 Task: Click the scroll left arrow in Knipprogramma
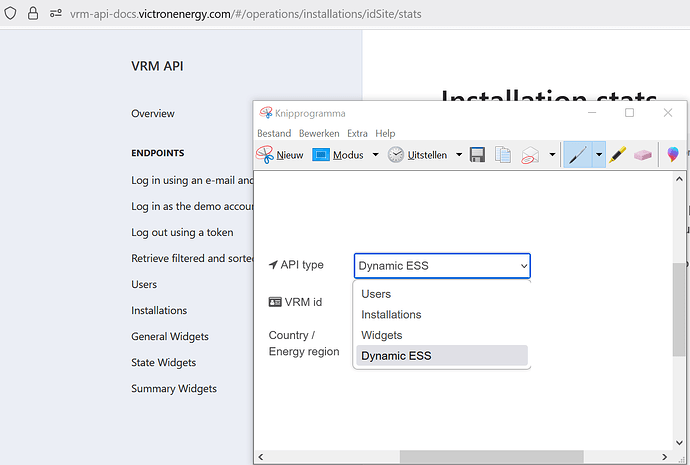(261, 457)
